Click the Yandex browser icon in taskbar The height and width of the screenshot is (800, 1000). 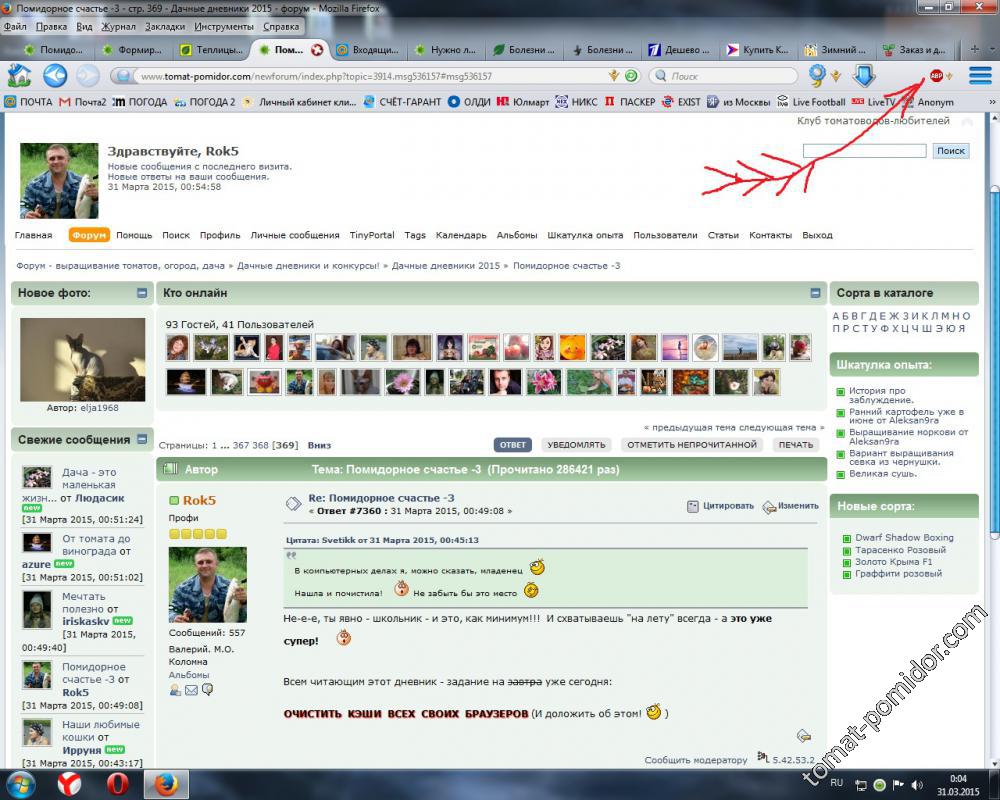point(69,784)
